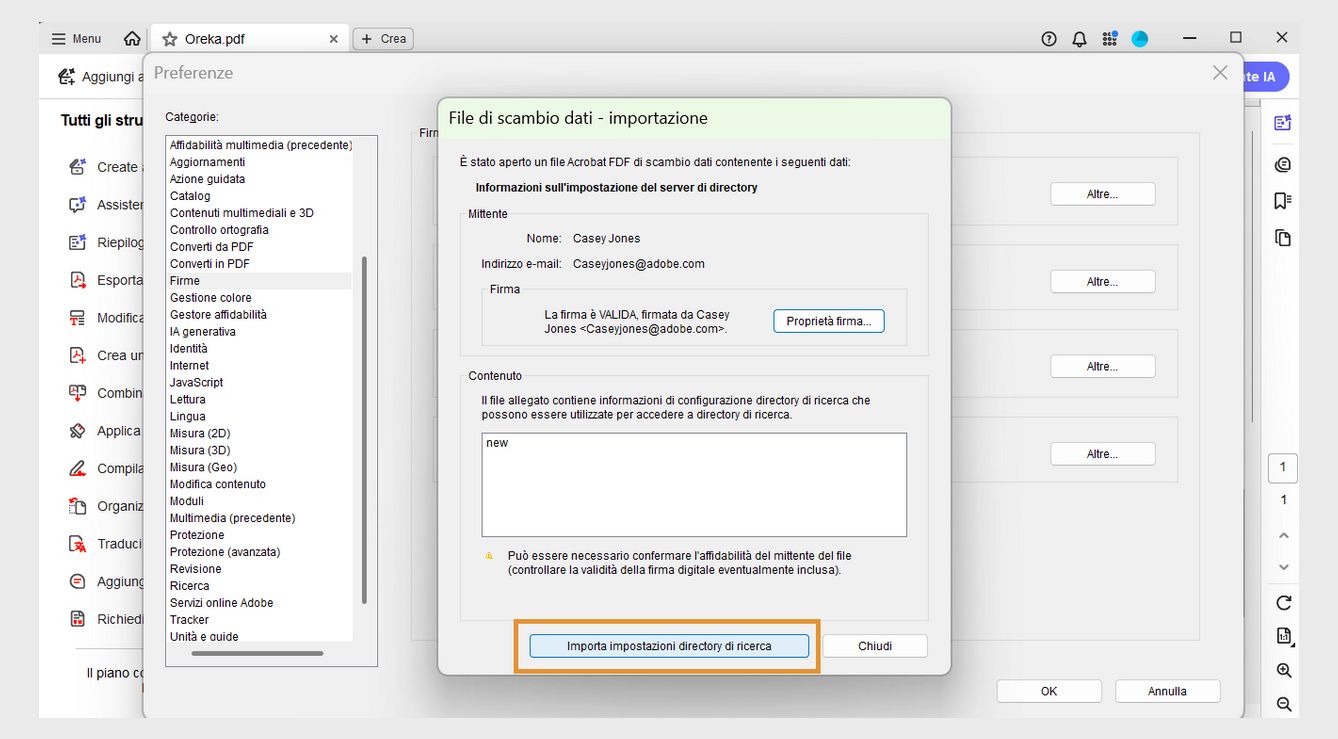Open Proprietà firma details
This screenshot has width=1338, height=739.
pyautogui.click(x=829, y=321)
